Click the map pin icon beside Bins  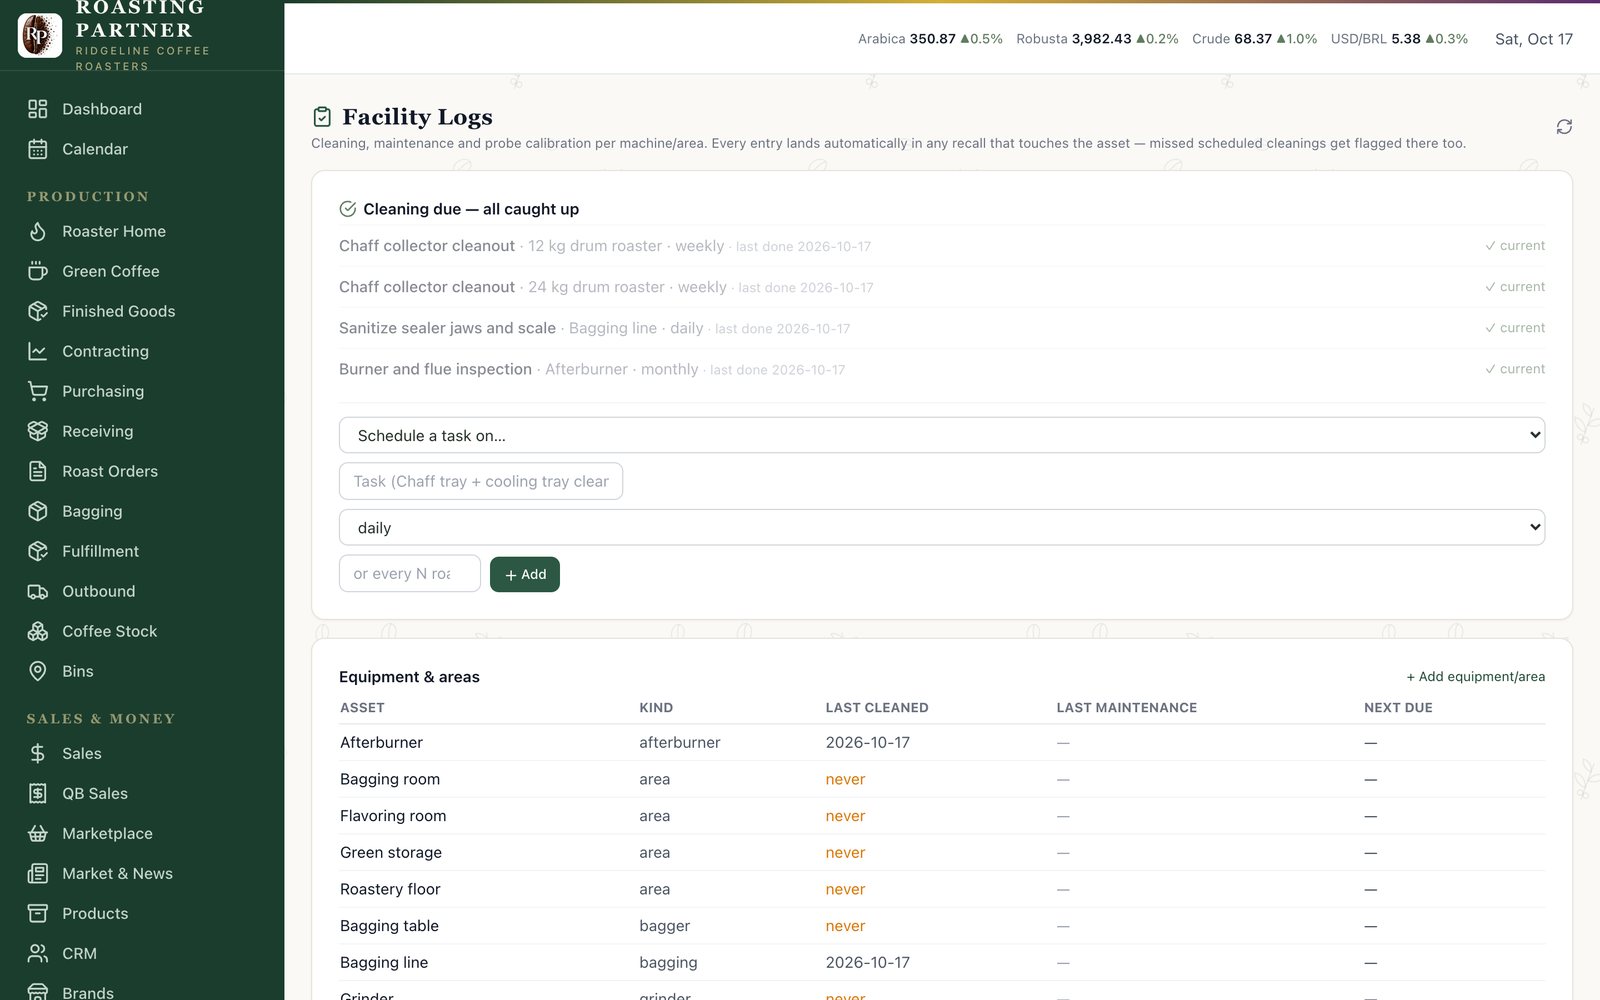click(x=38, y=671)
